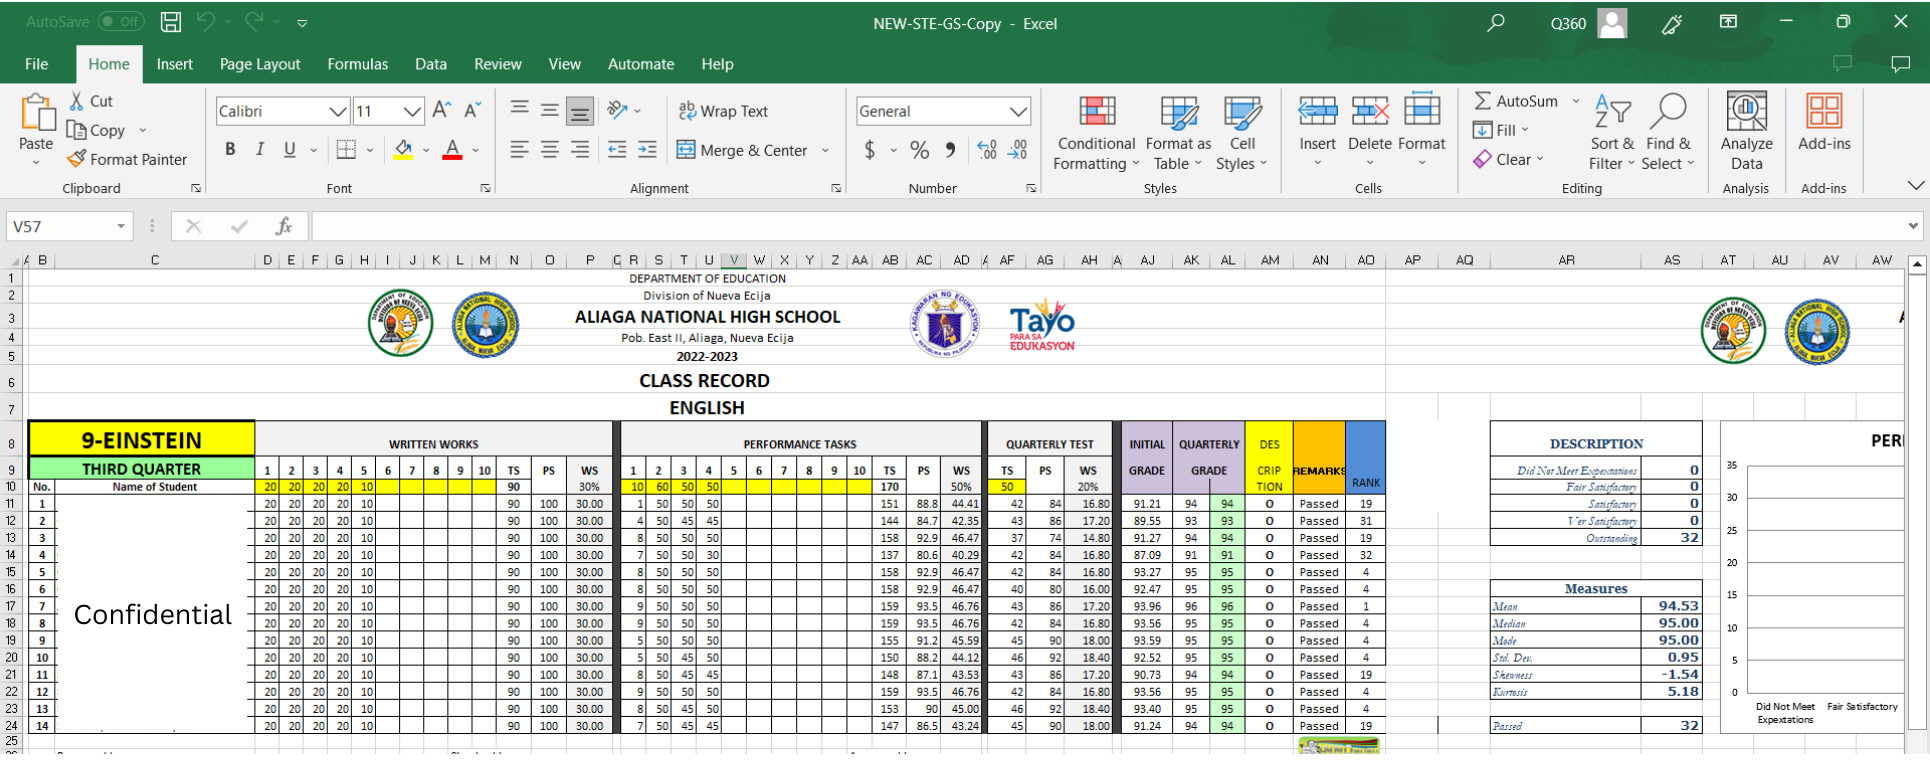Click the Paste clipboard icon
This screenshot has width=1930, height=765.
(37, 113)
